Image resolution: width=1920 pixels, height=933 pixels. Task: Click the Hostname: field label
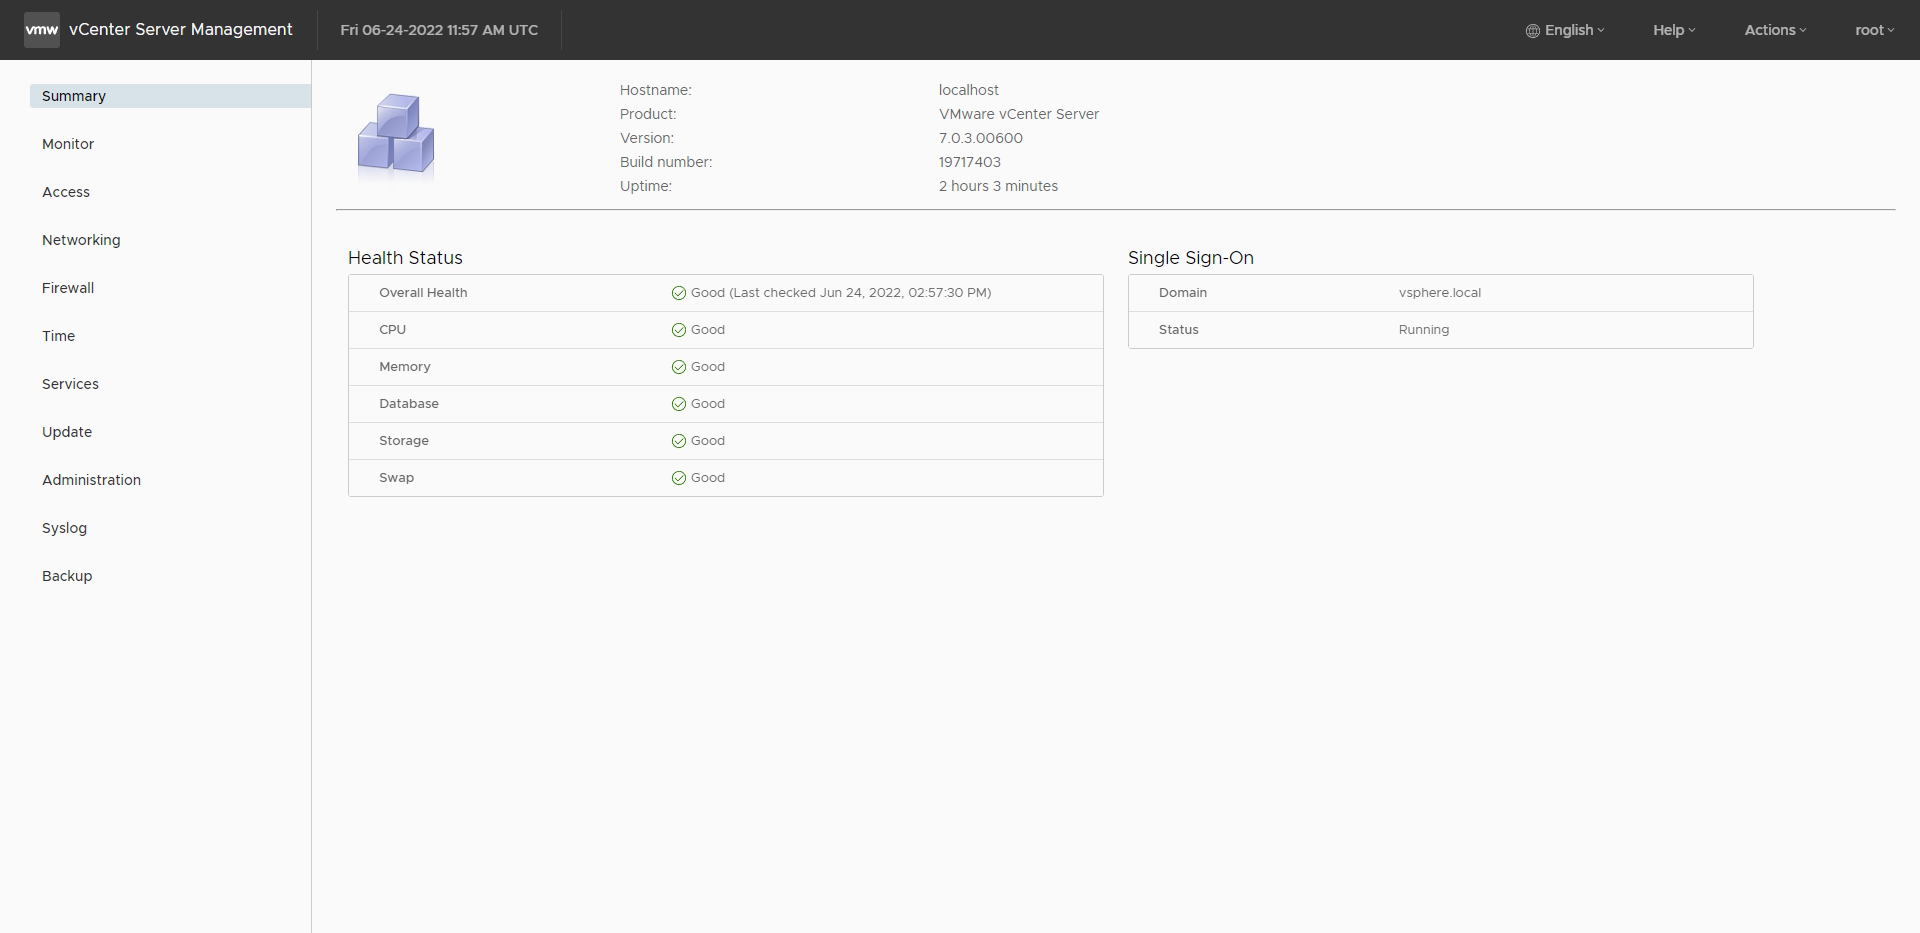pos(656,90)
